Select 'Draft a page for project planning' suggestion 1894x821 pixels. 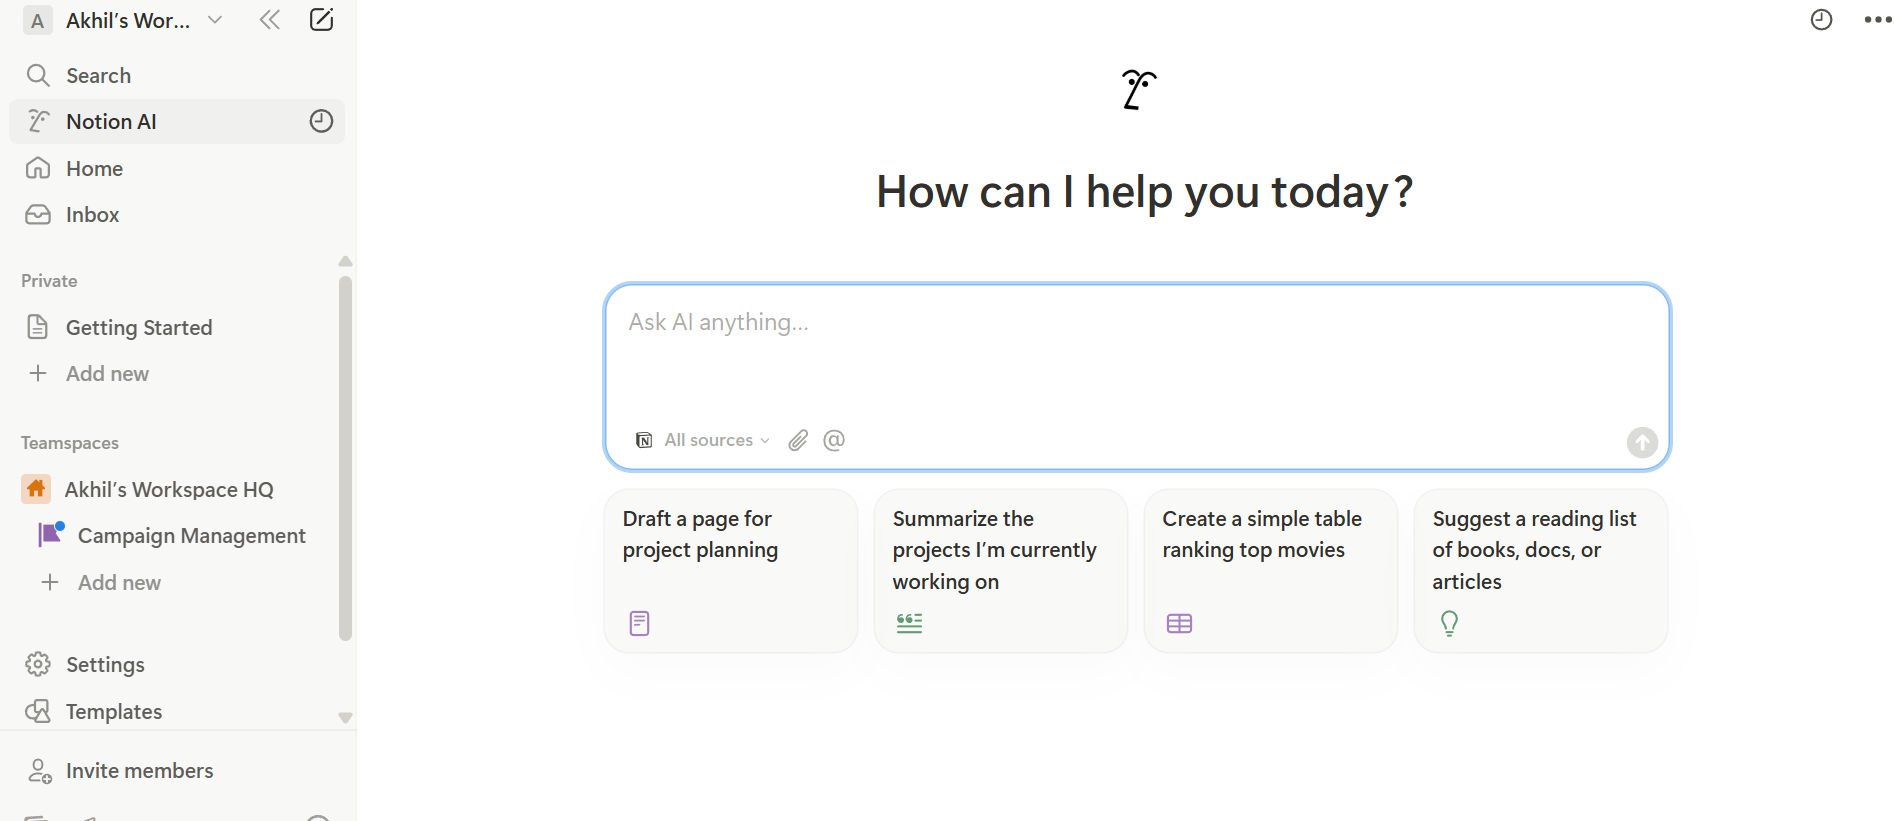731,571
